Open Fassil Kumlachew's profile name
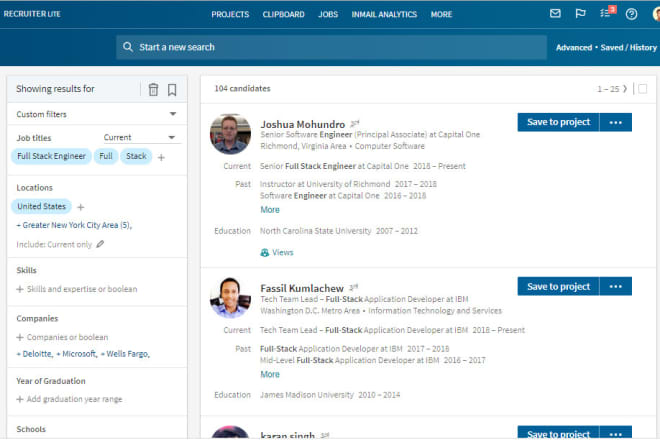This screenshot has height=440, width=660. 302,288
